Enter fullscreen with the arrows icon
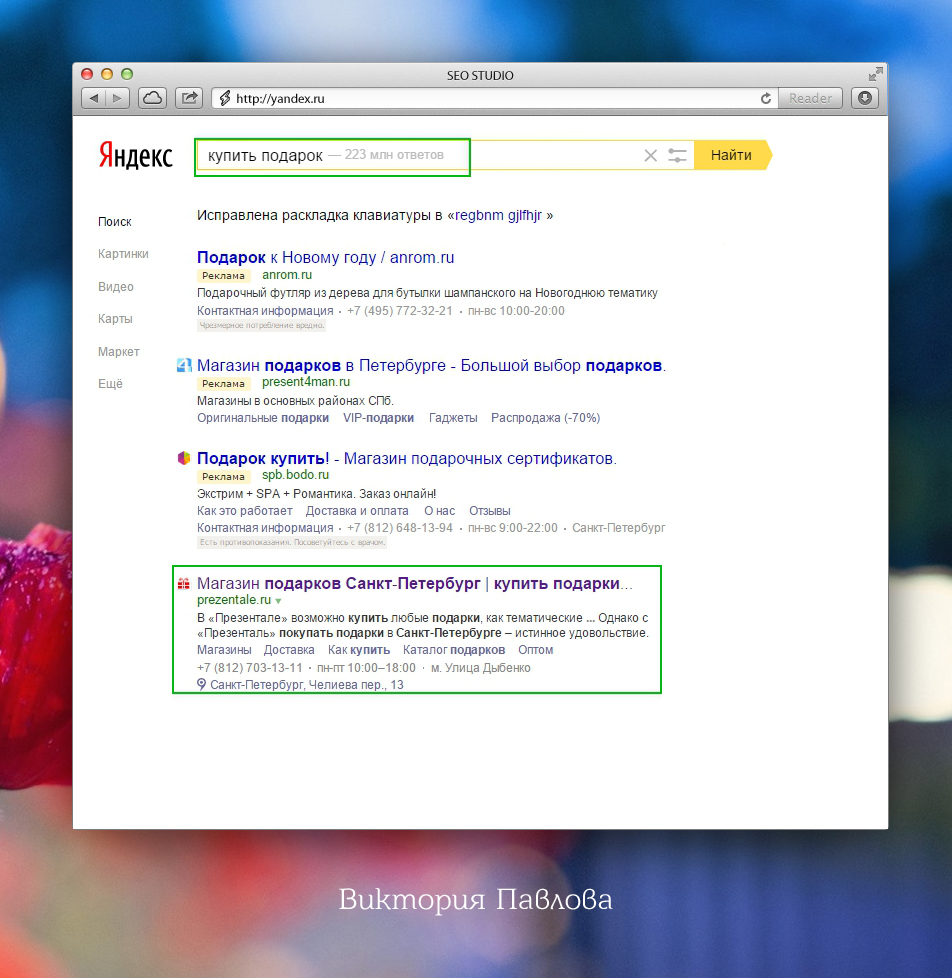Image resolution: width=952 pixels, height=978 pixels. [875, 74]
